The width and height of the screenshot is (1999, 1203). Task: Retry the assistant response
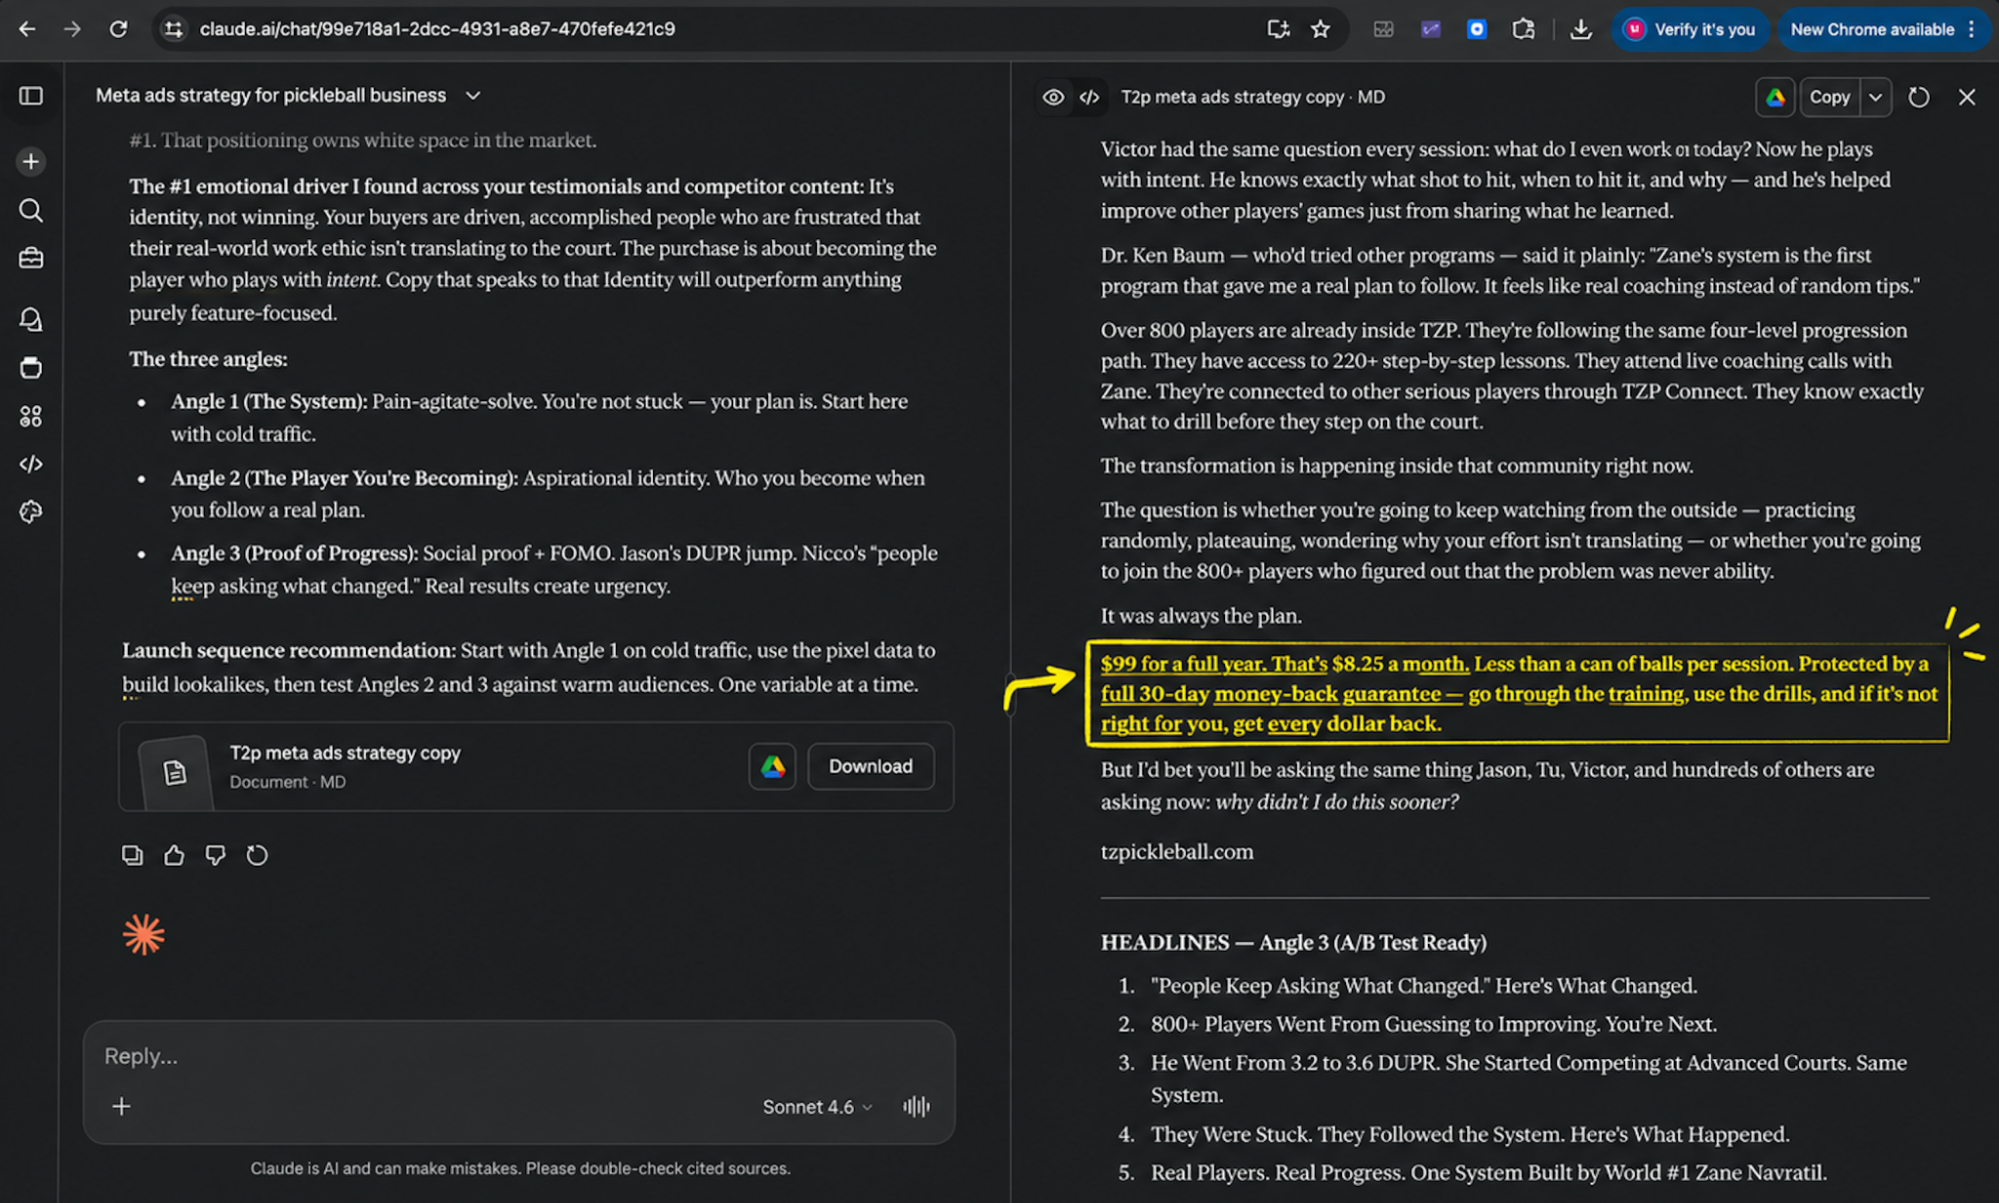click(257, 855)
